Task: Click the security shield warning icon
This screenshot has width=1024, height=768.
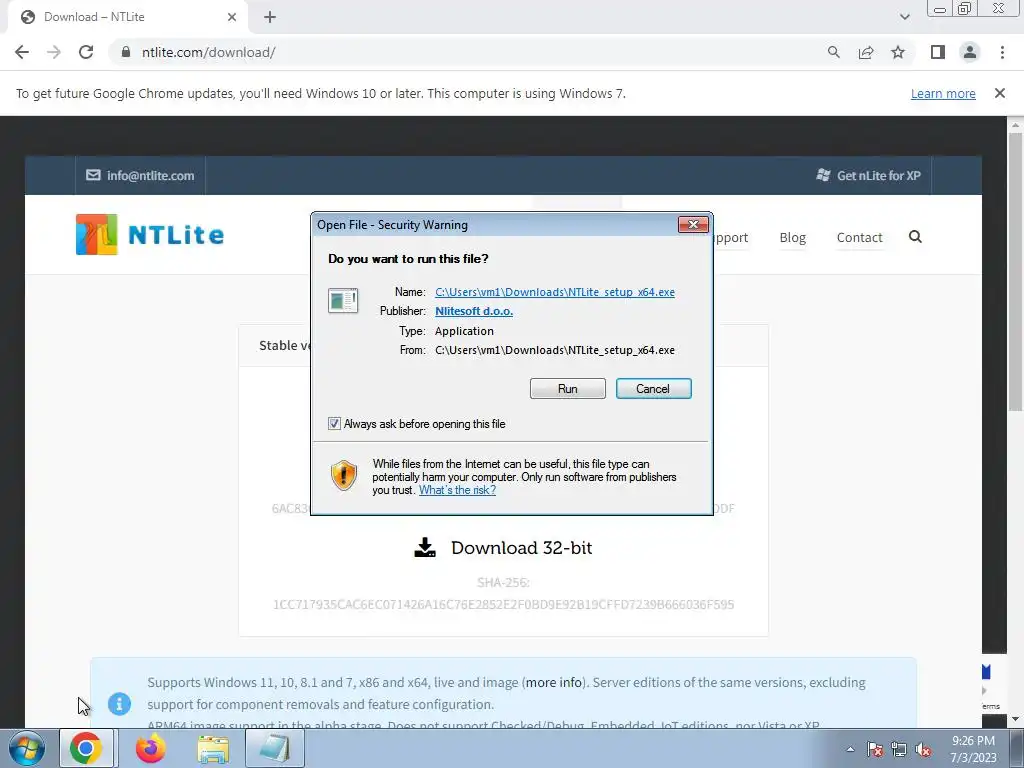Action: point(344,475)
